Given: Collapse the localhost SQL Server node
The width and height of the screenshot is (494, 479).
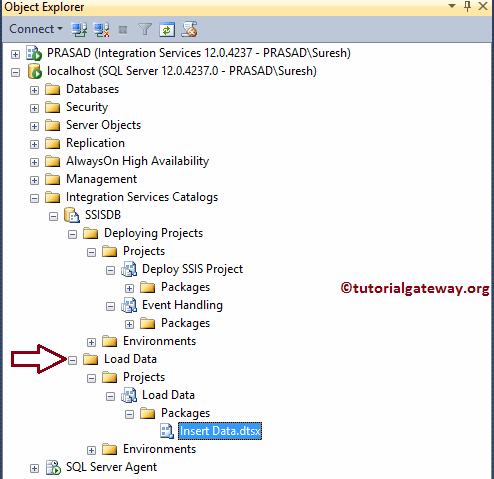Looking at the screenshot, I should 15,72.
